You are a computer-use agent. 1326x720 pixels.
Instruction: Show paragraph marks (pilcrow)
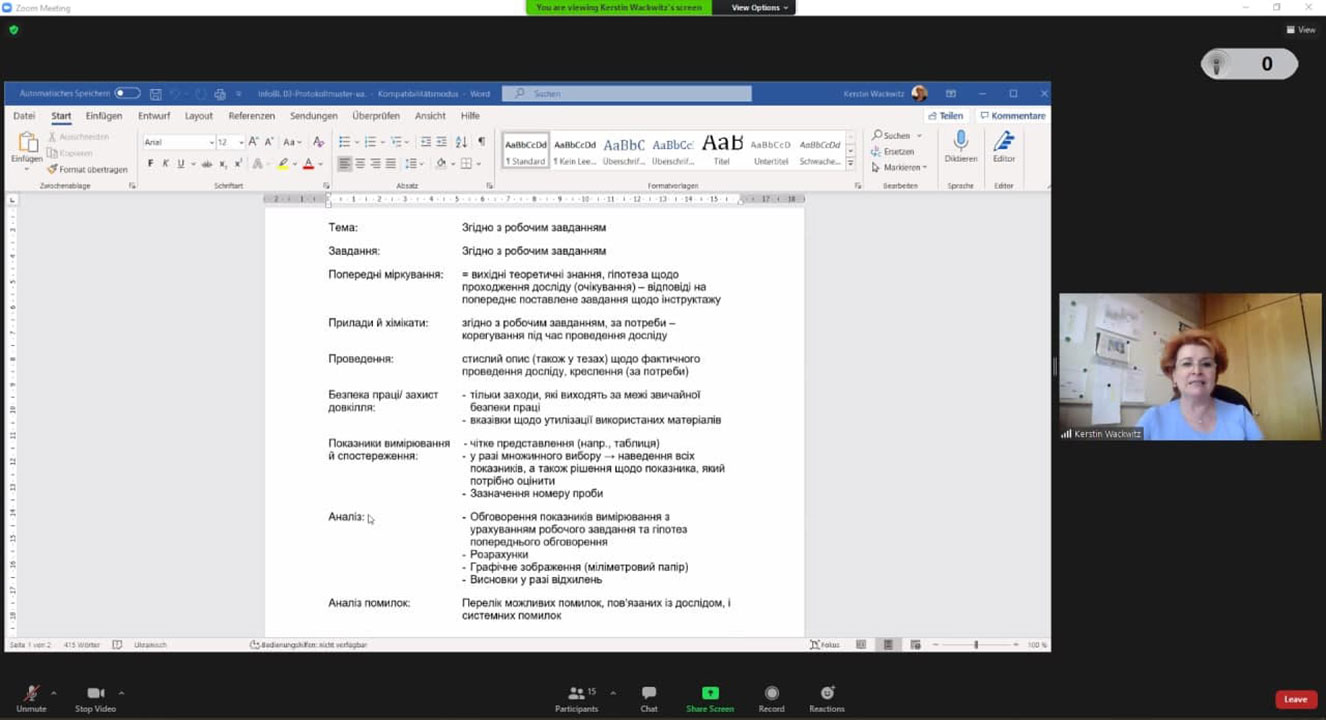pos(481,142)
